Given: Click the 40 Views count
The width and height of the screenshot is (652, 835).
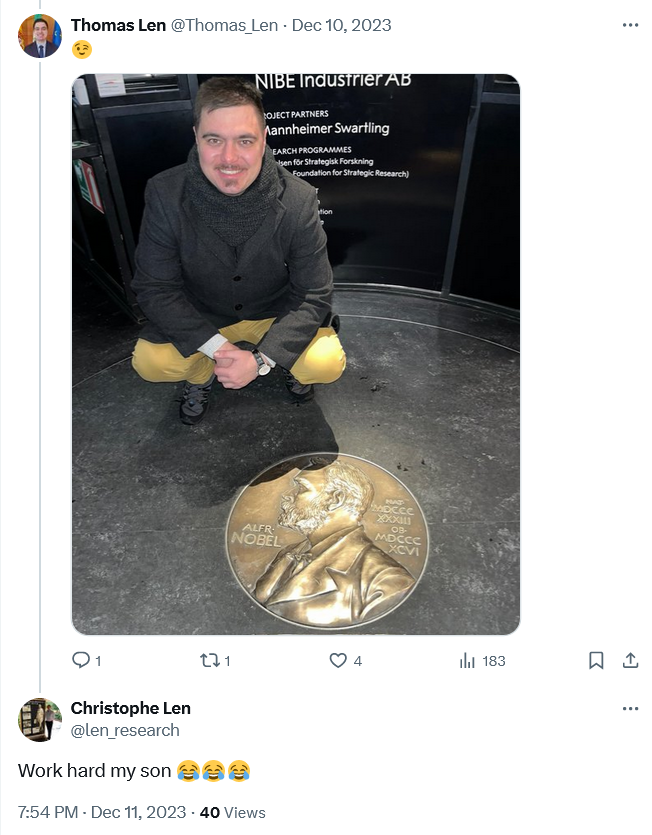Looking at the screenshot, I should pos(232,812).
